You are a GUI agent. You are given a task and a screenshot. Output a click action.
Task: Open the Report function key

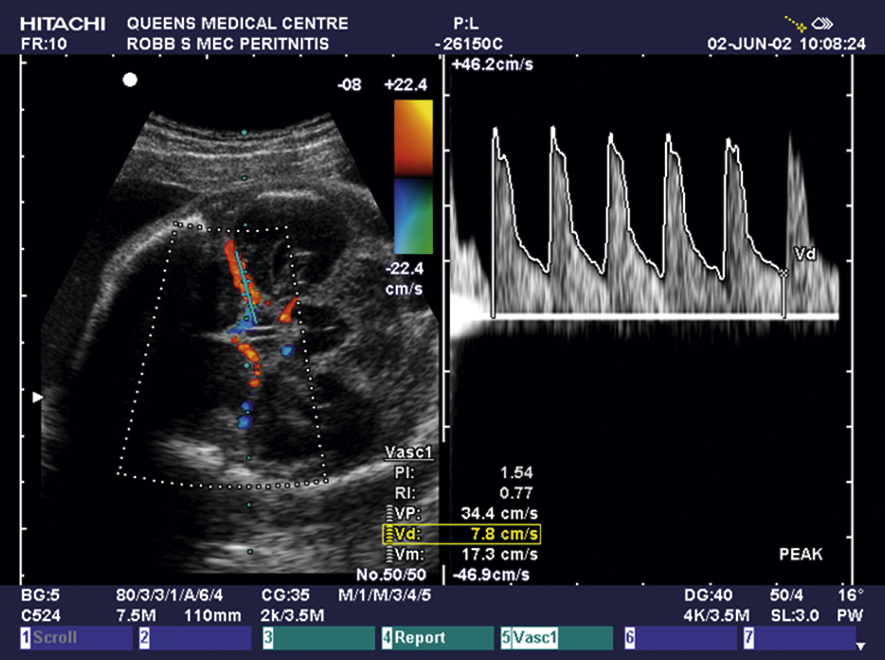[x=437, y=638]
